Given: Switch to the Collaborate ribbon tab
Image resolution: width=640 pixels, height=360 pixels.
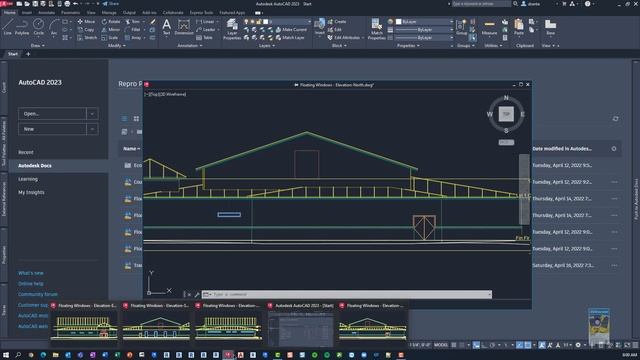Looking at the screenshot, I should [173, 13].
